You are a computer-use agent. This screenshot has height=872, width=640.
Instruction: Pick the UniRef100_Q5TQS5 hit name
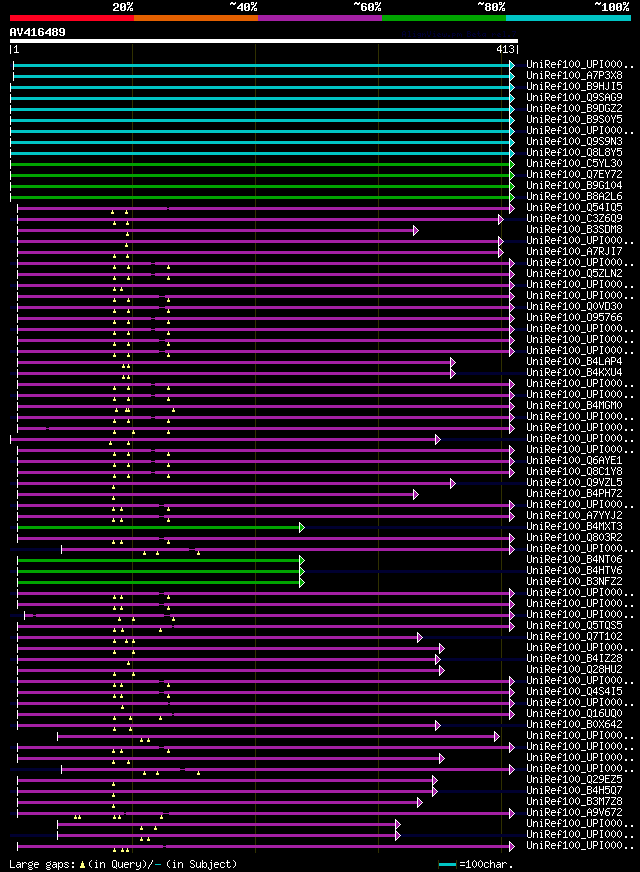click(574, 626)
